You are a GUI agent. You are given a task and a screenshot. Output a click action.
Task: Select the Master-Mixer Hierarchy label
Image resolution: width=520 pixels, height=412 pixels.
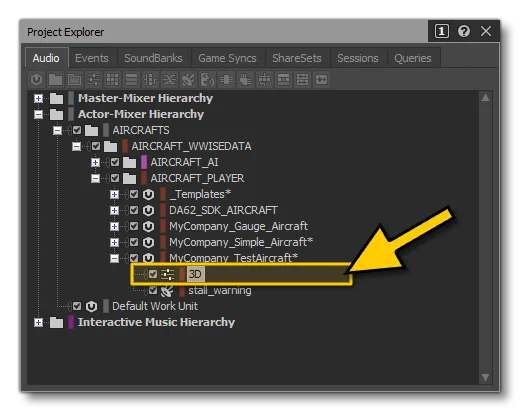145,98
